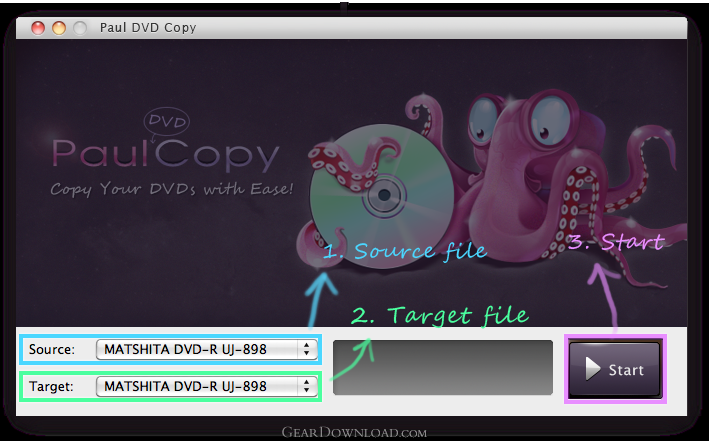Click the "Target:" label
710x441 pixels.
click(51, 387)
